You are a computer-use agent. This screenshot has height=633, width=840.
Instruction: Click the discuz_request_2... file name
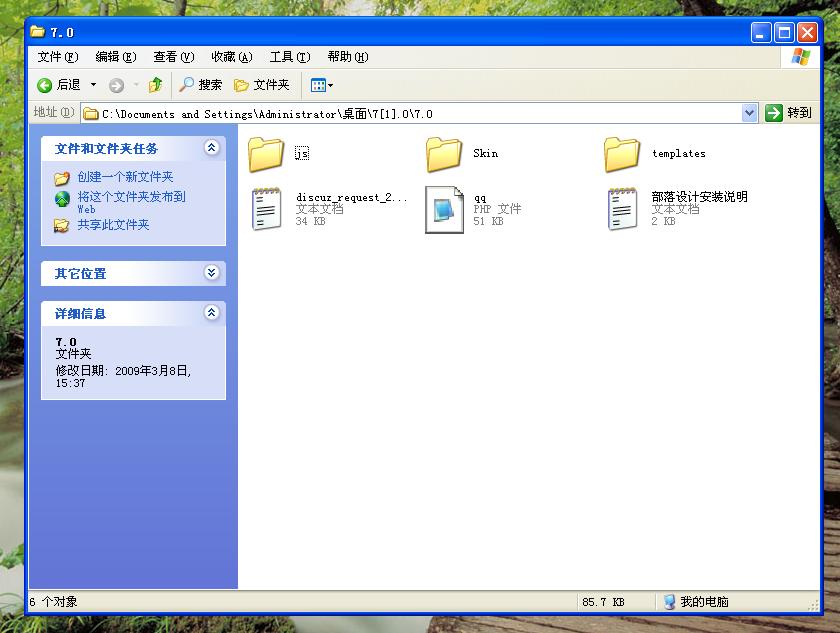[351, 197]
